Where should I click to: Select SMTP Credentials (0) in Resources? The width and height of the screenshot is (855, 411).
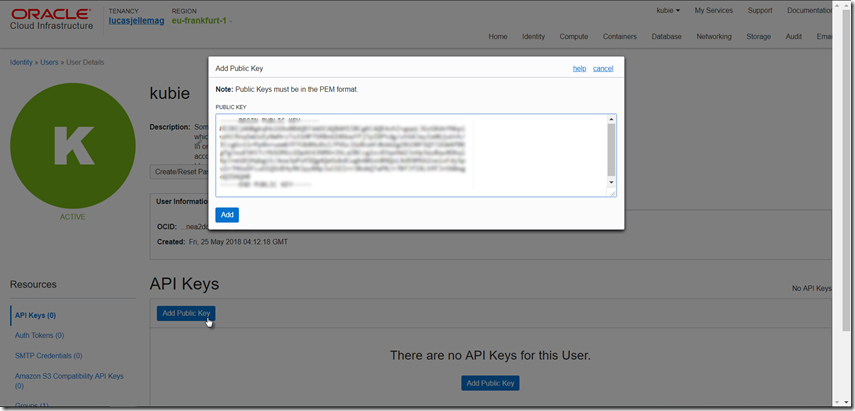tap(49, 355)
